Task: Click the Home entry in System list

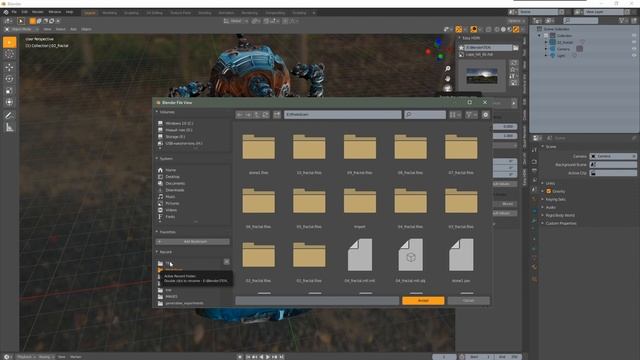Action: click(x=171, y=170)
